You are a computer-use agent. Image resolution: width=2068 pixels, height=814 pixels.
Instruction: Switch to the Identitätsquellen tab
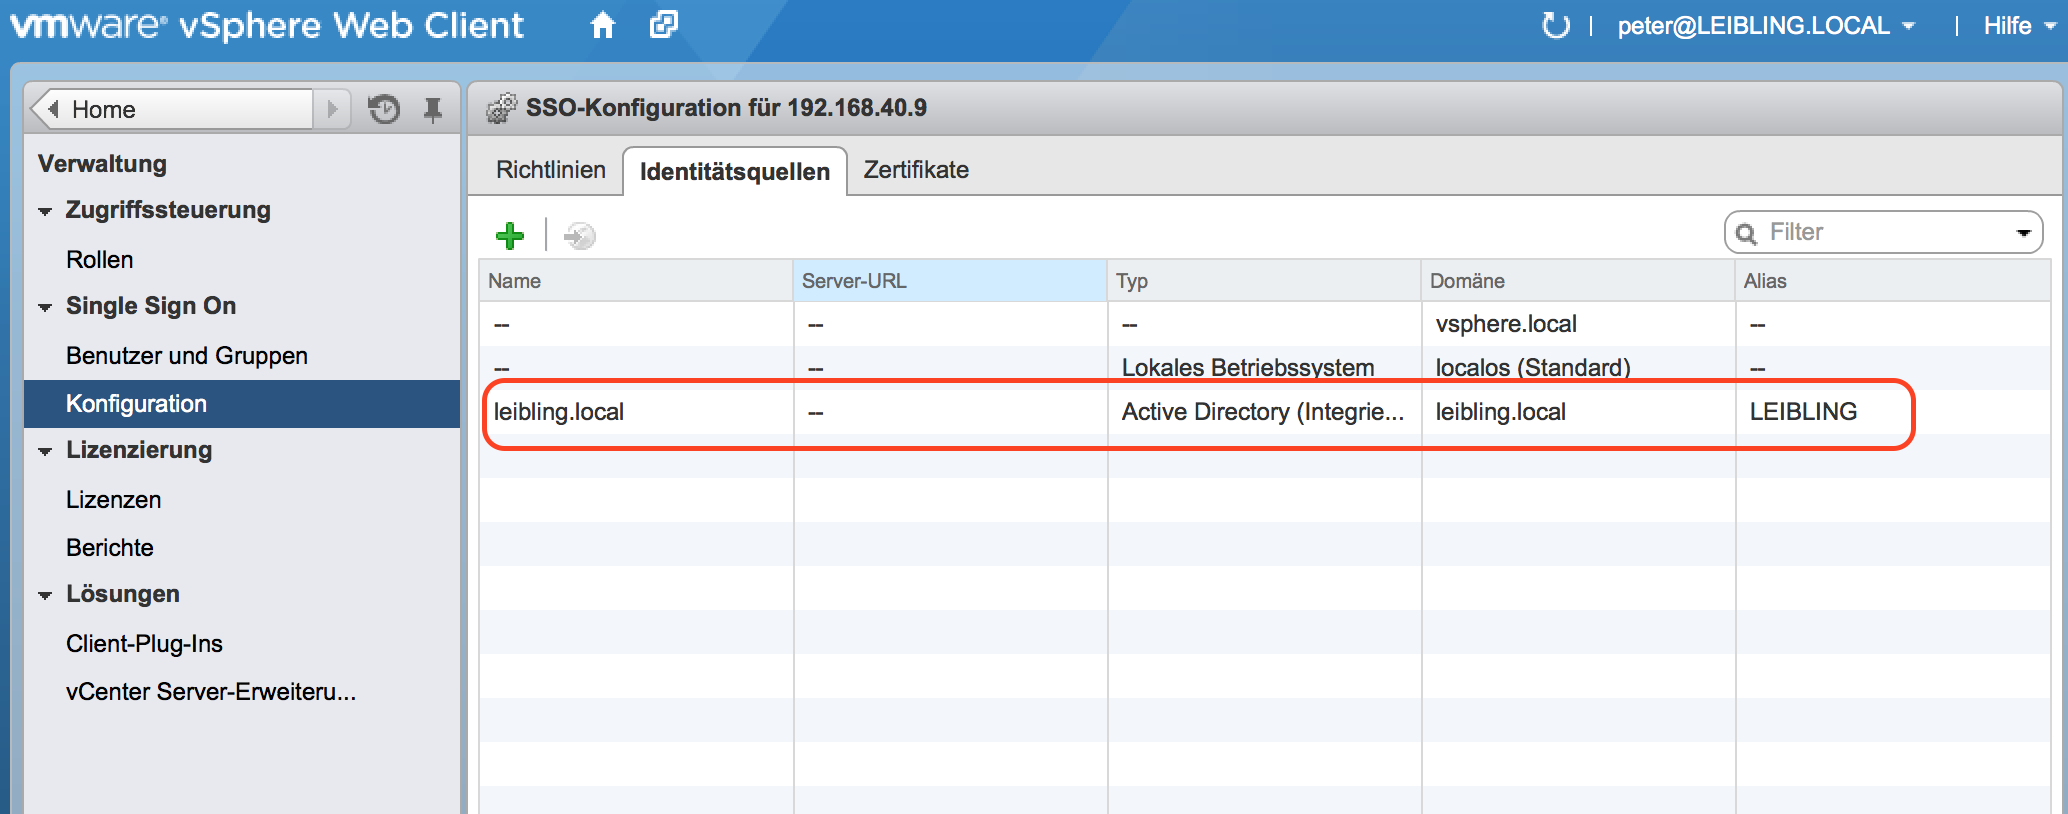point(734,171)
